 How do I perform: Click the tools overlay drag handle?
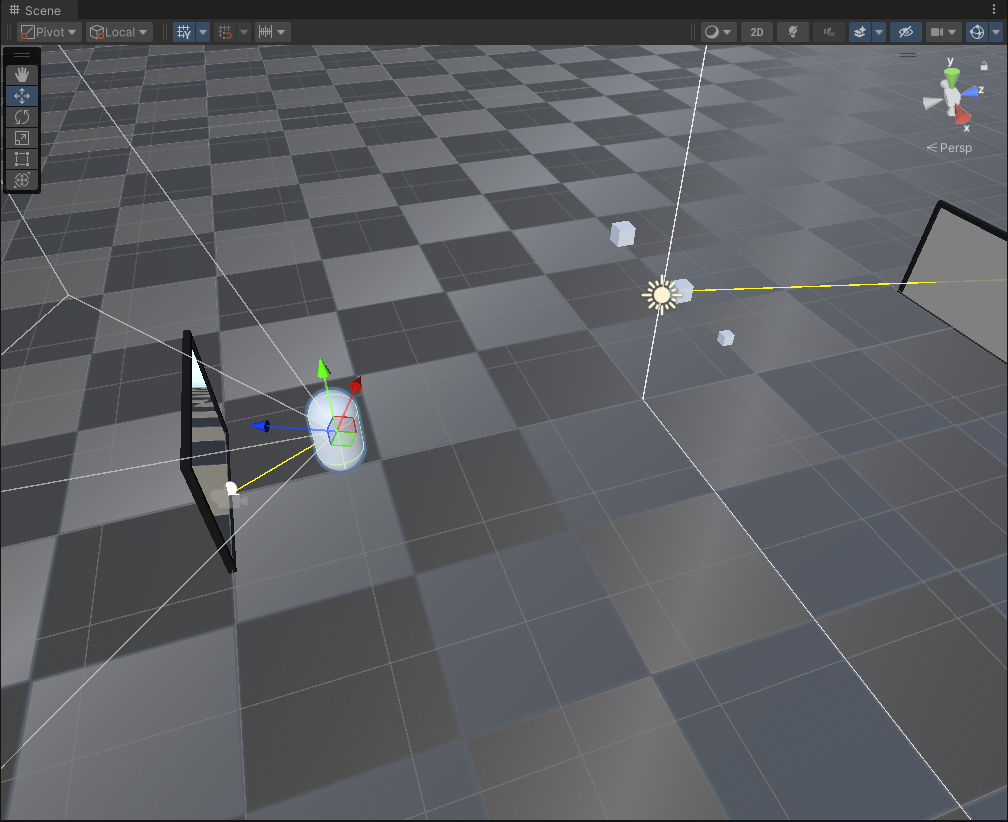tap(22, 55)
